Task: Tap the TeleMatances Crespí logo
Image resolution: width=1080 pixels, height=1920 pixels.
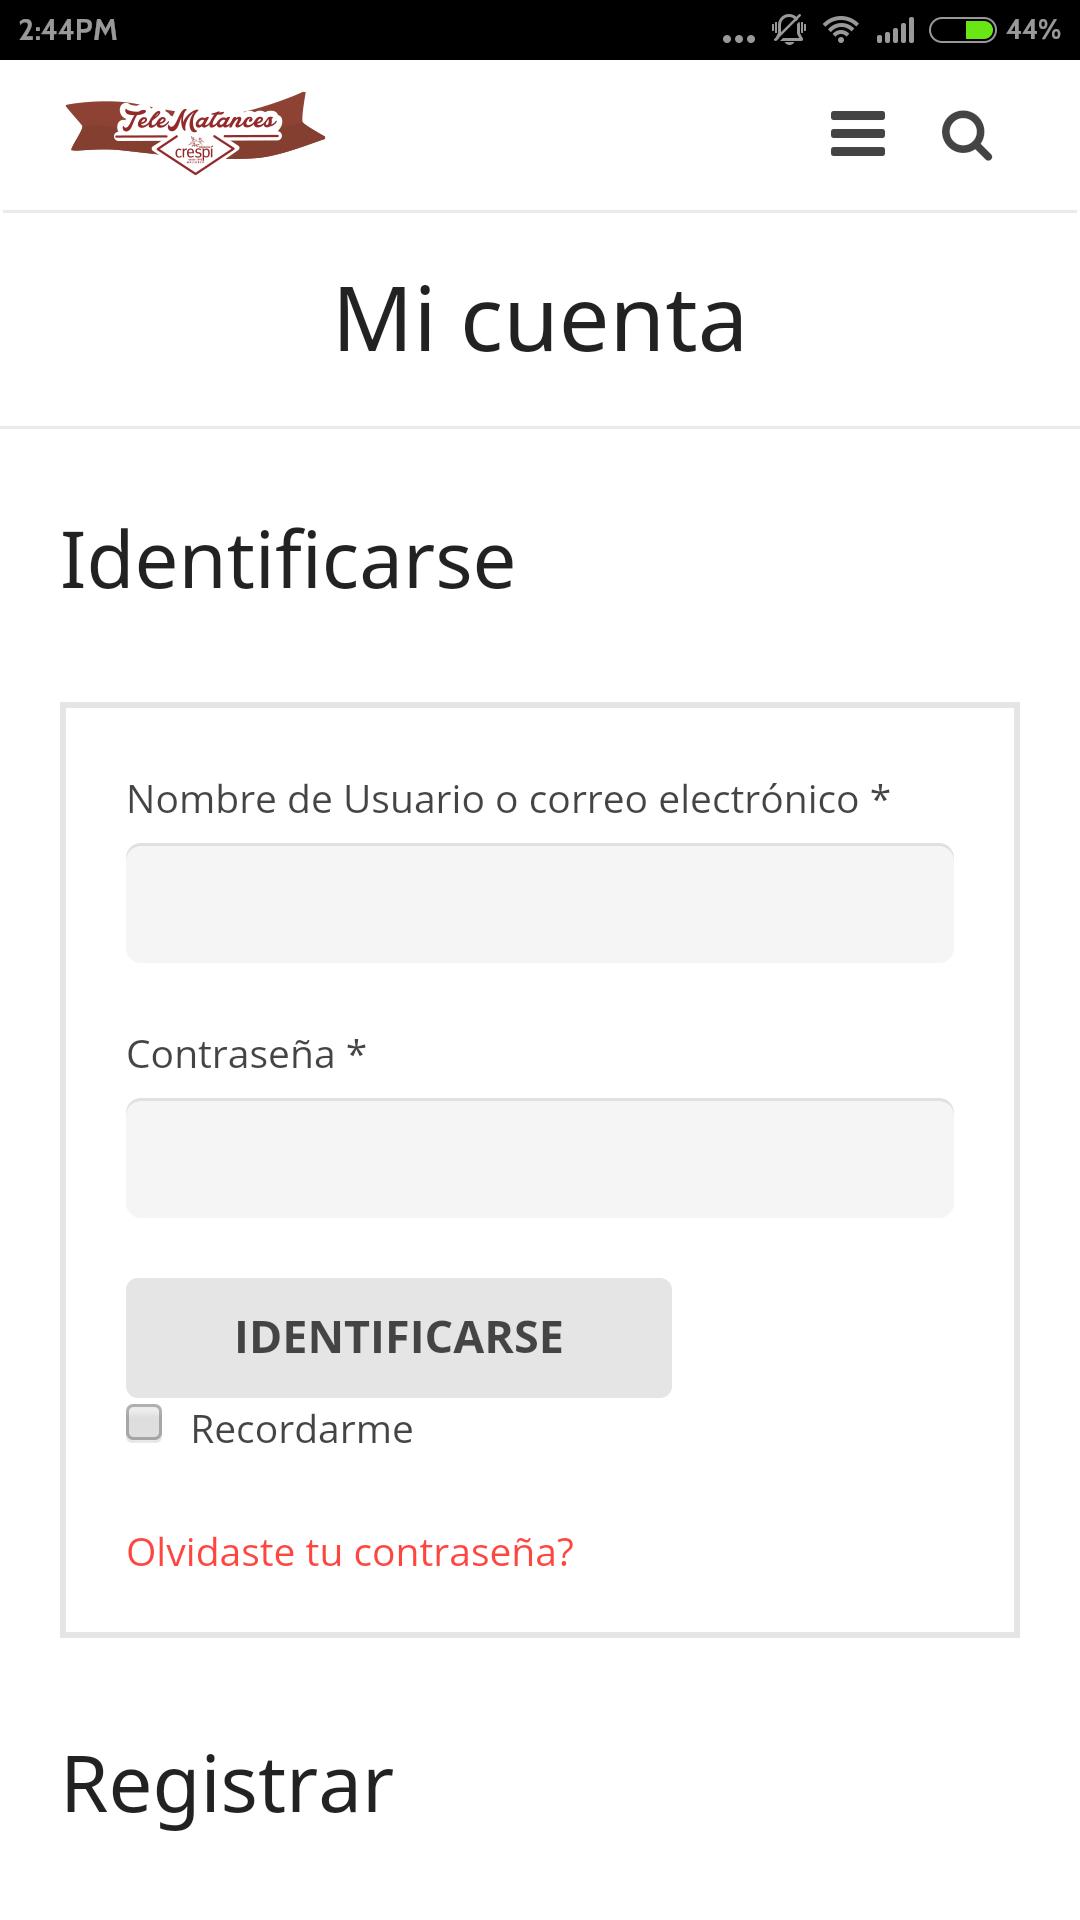Action: [x=195, y=133]
